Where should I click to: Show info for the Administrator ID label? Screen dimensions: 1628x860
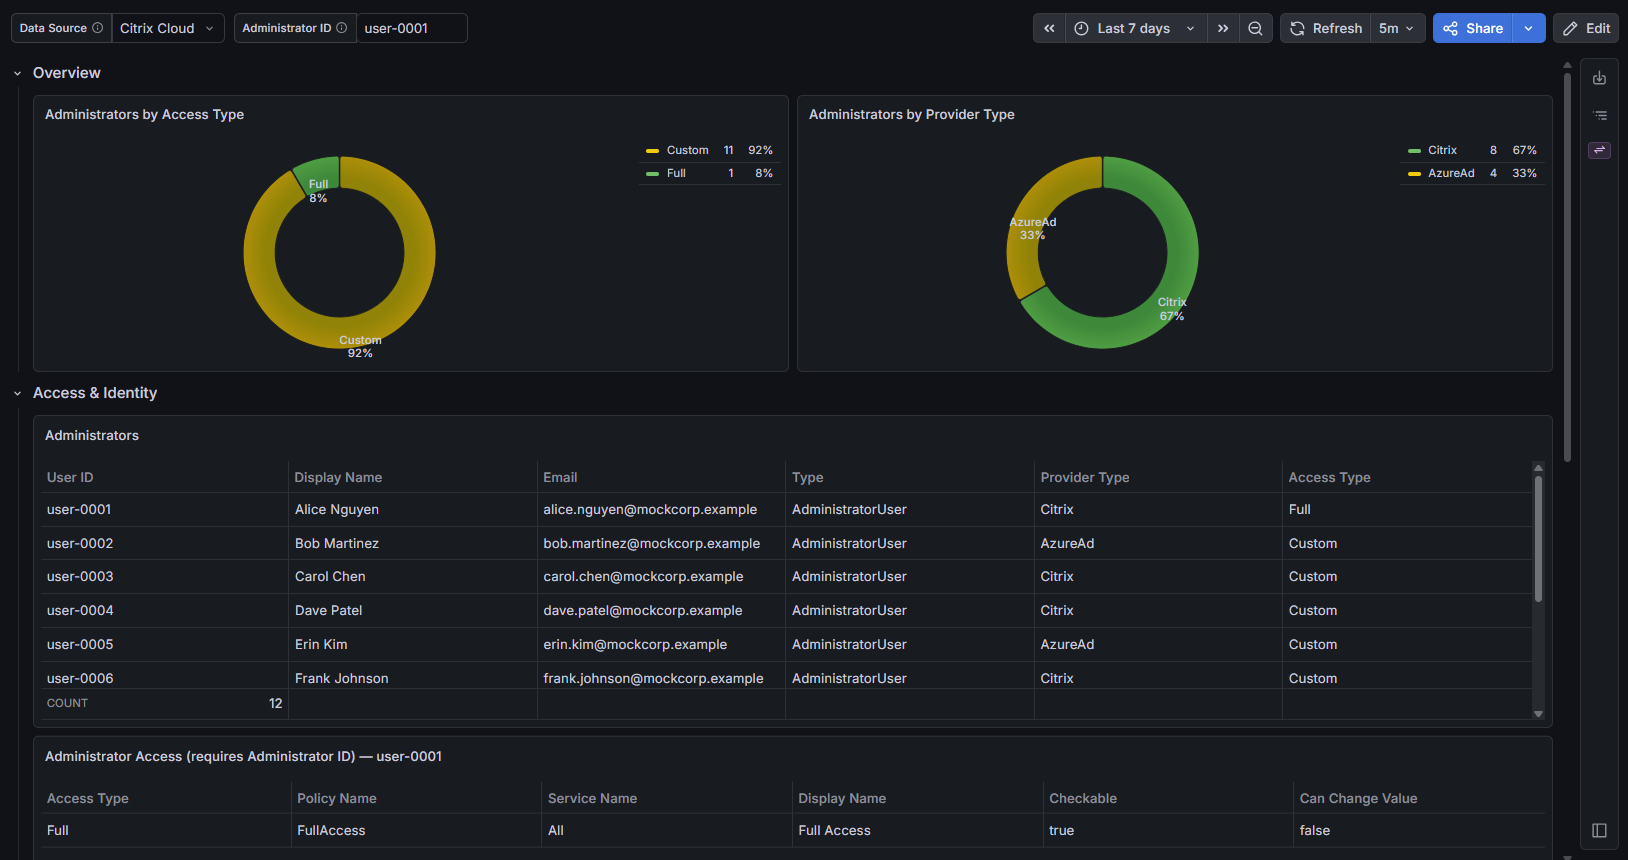pyautogui.click(x=342, y=28)
